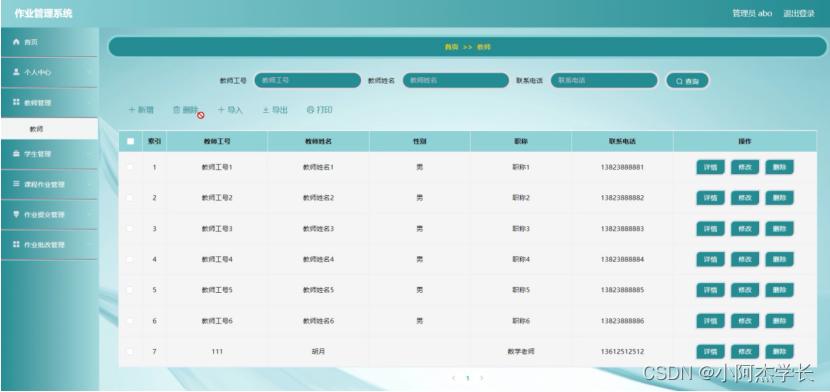Image resolution: width=830 pixels, height=392 pixels.
Task: Check the row 2 checkbox (教师工号2)
Action: [130, 198]
